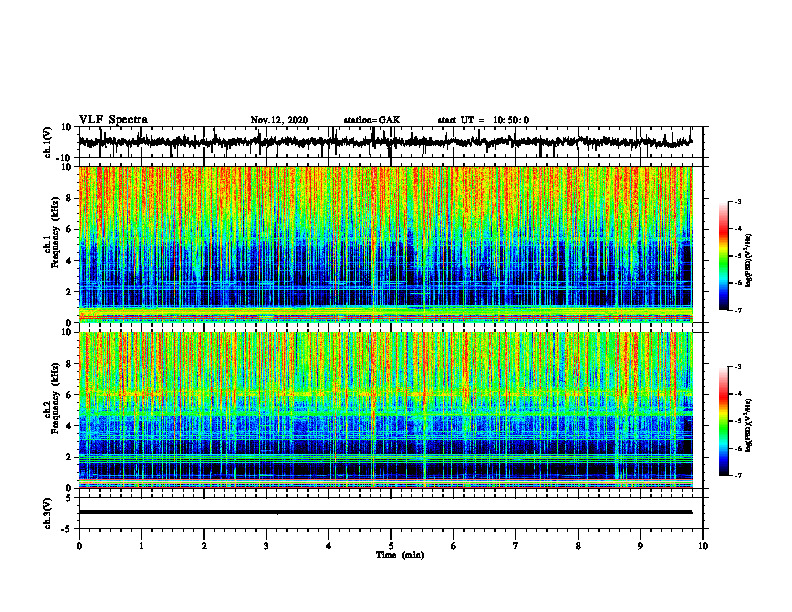Click the "4" kHz tick on ch.2 spectrogram
This screenshot has width=792, height=612.
(69, 426)
